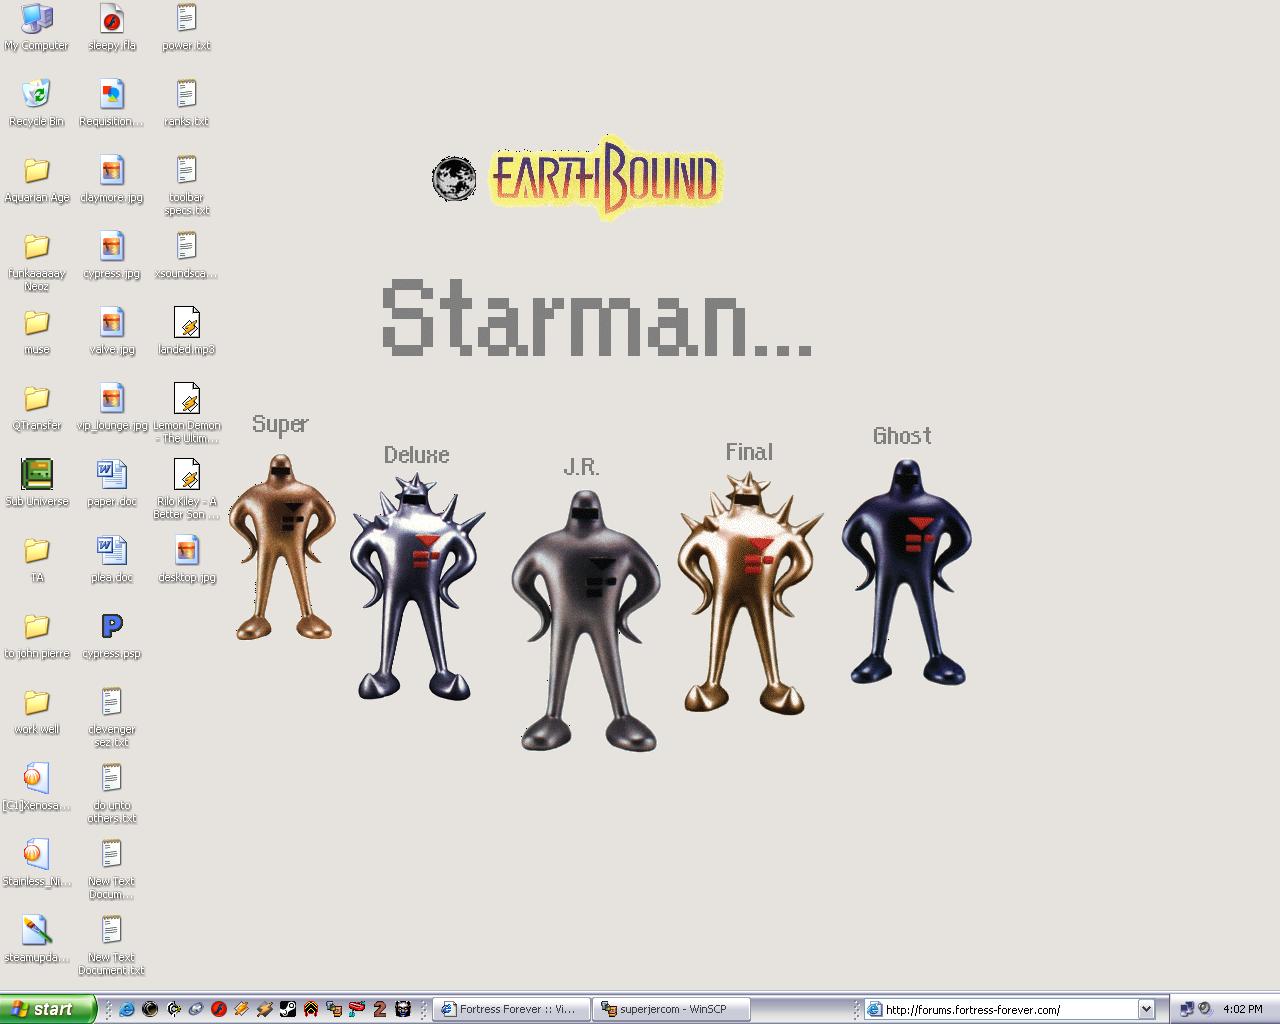
Task: Click the taskbar Address bar URL field
Action: (x=1001, y=1009)
